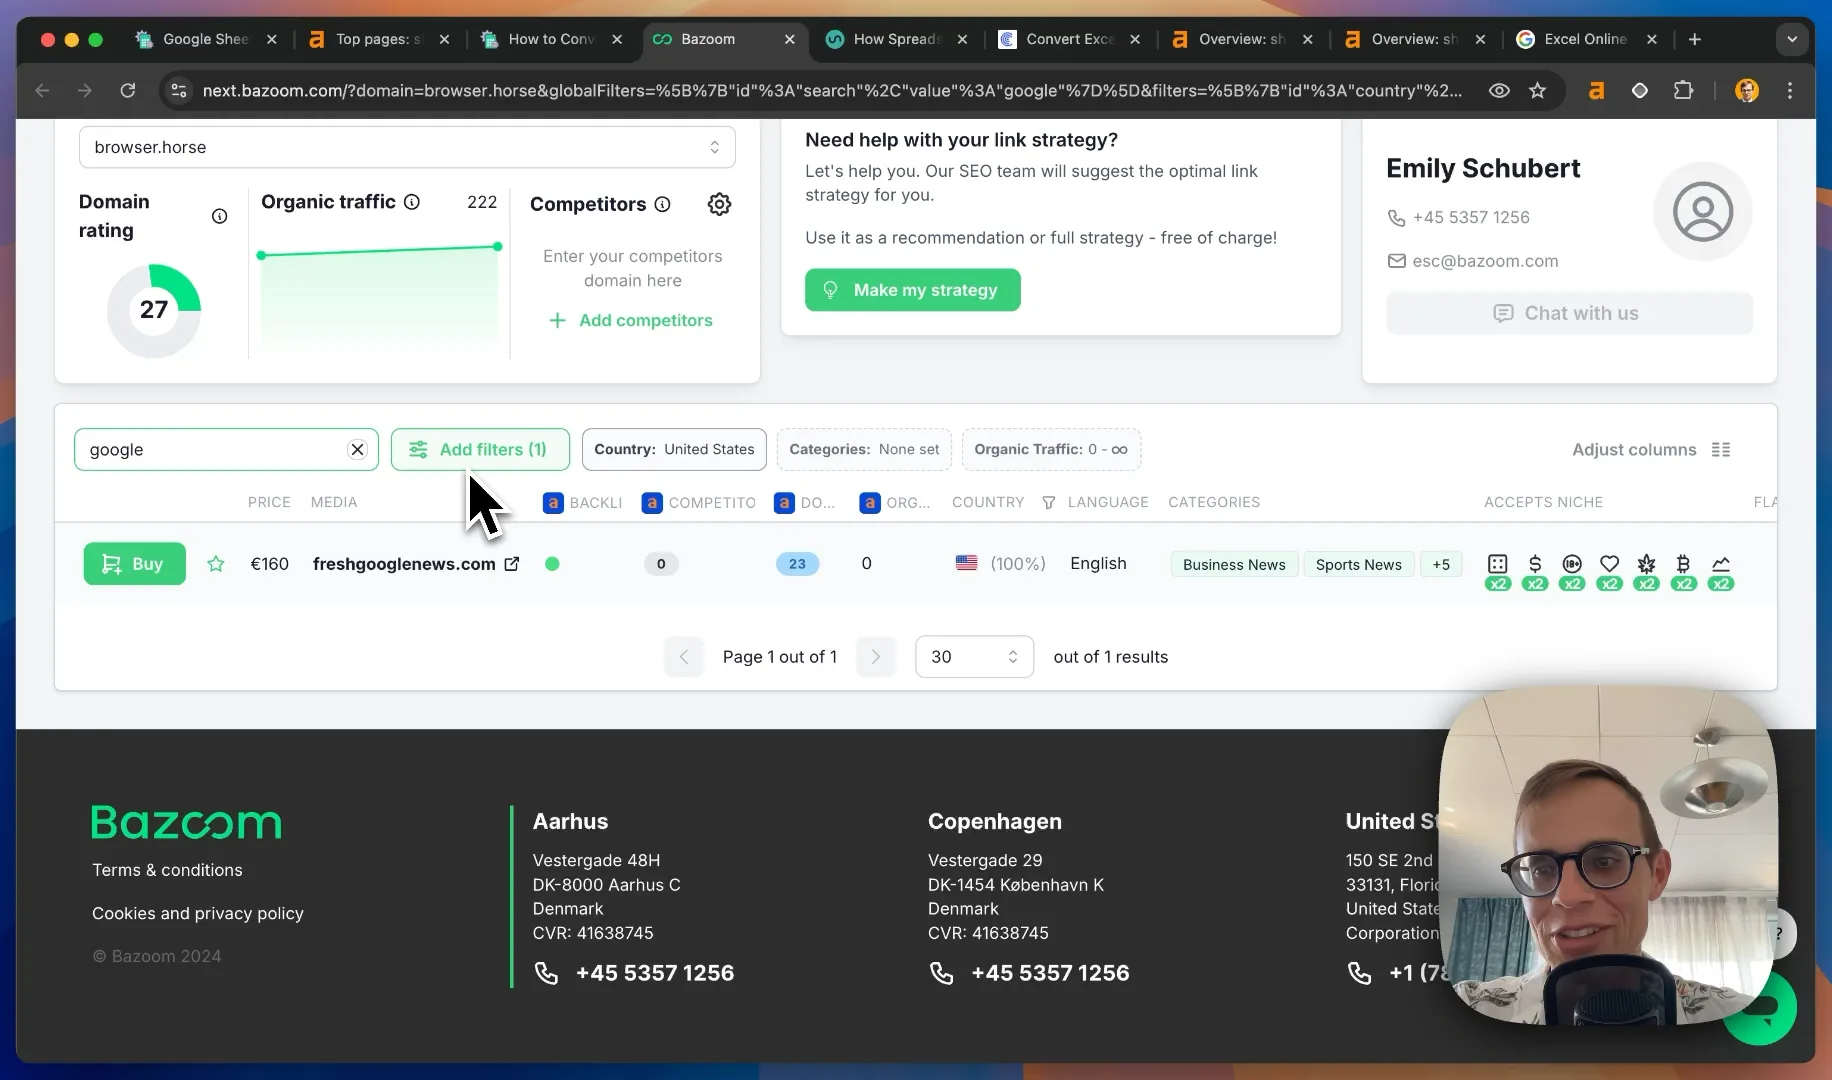Open the browser tab list chevron
Screen dimensions: 1832x1080
(x=1792, y=39)
